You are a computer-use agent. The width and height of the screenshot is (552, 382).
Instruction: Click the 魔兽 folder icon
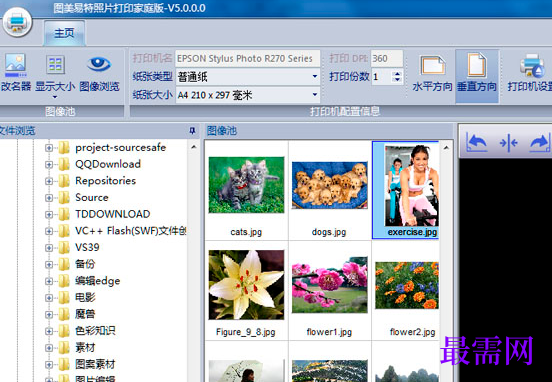click(64, 314)
